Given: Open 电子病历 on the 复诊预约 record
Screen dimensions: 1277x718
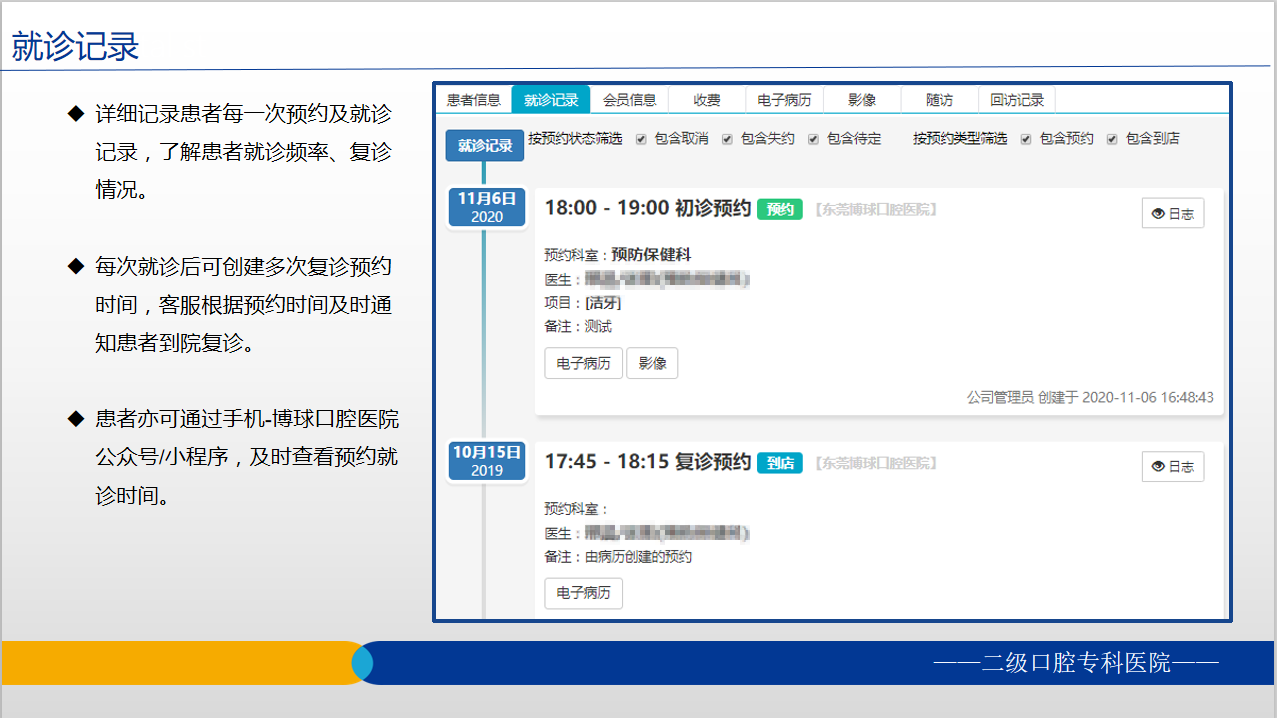Looking at the screenshot, I should (583, 593).
